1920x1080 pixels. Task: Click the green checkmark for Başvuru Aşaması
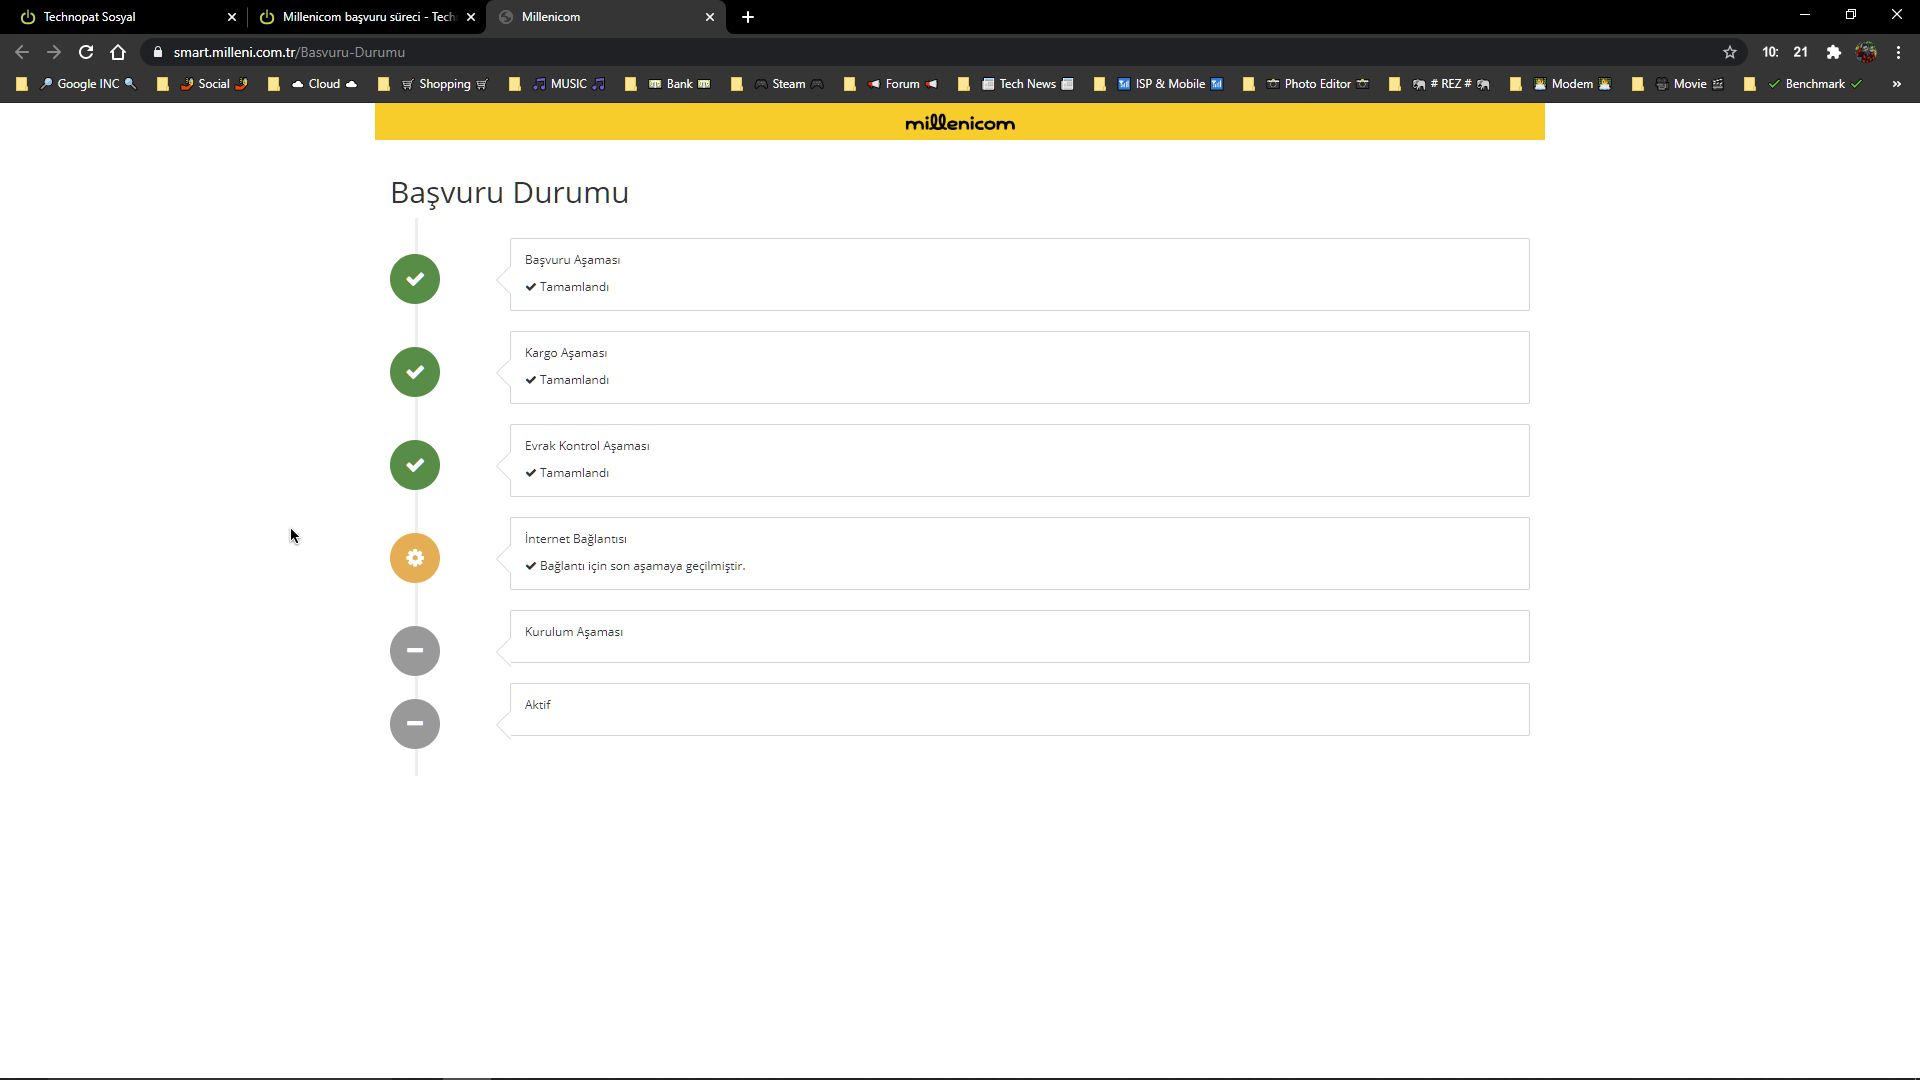(415, 279)
